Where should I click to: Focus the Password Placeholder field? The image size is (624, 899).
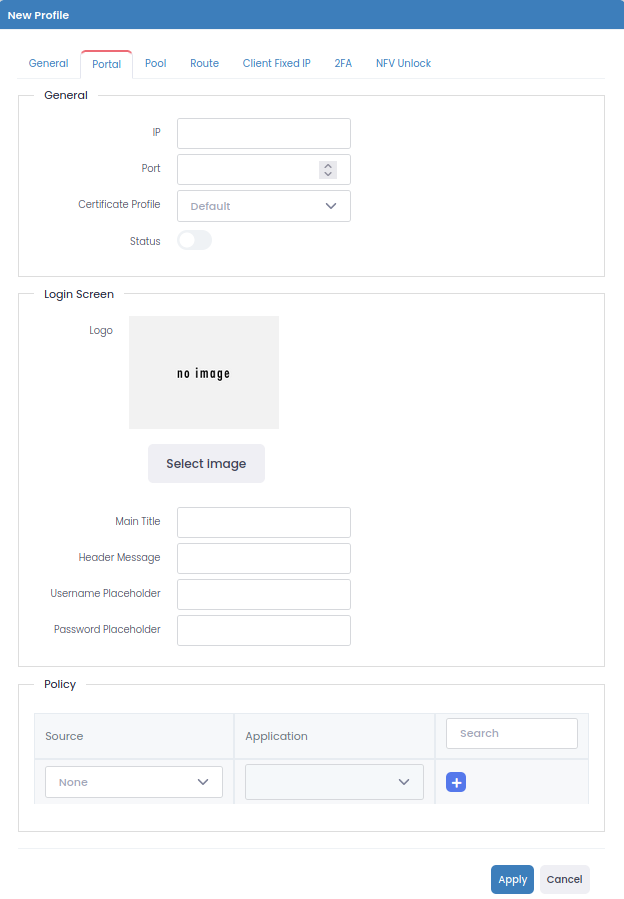pos(264,630)
